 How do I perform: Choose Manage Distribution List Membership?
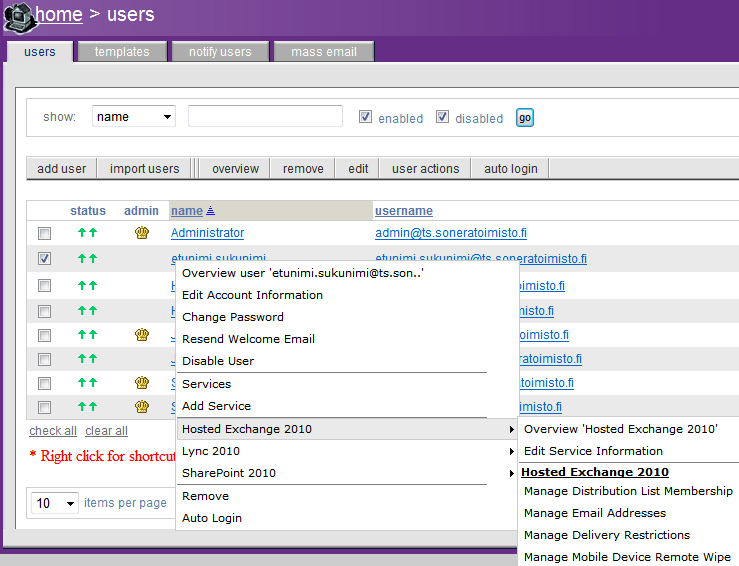click(x=628, y=491)
